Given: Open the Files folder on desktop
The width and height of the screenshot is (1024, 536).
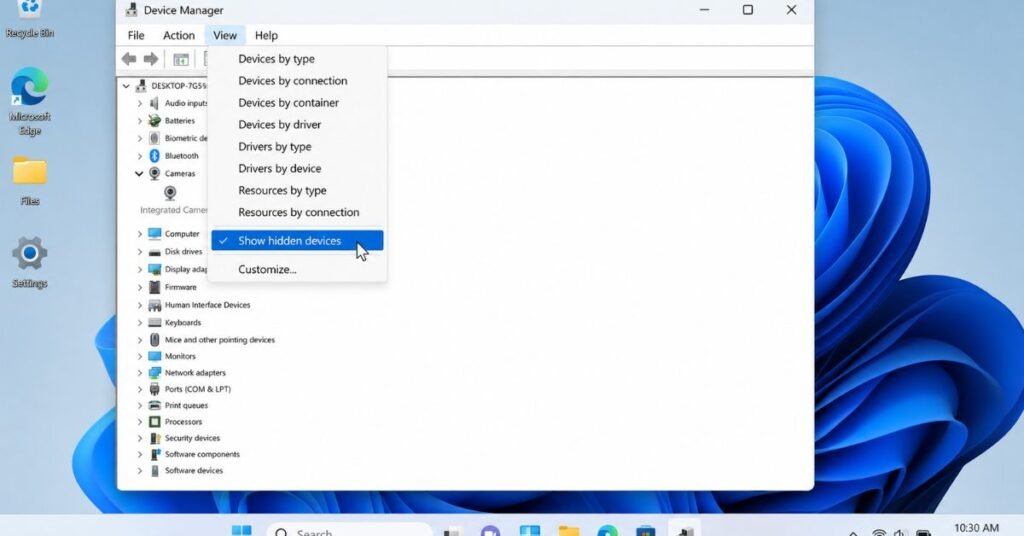Looking at the screenshot, I should (29, 181).
